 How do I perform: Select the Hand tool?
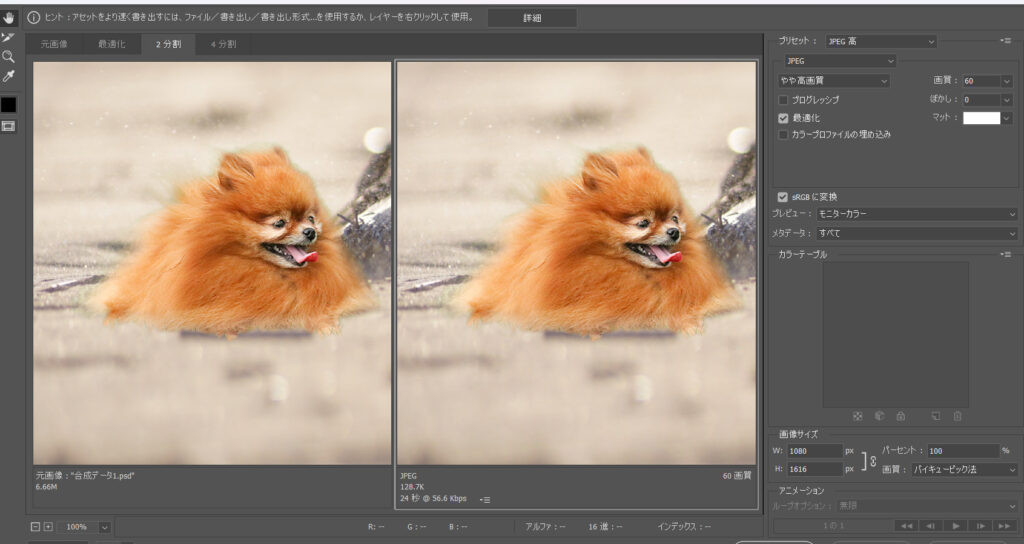click(9, 17)
